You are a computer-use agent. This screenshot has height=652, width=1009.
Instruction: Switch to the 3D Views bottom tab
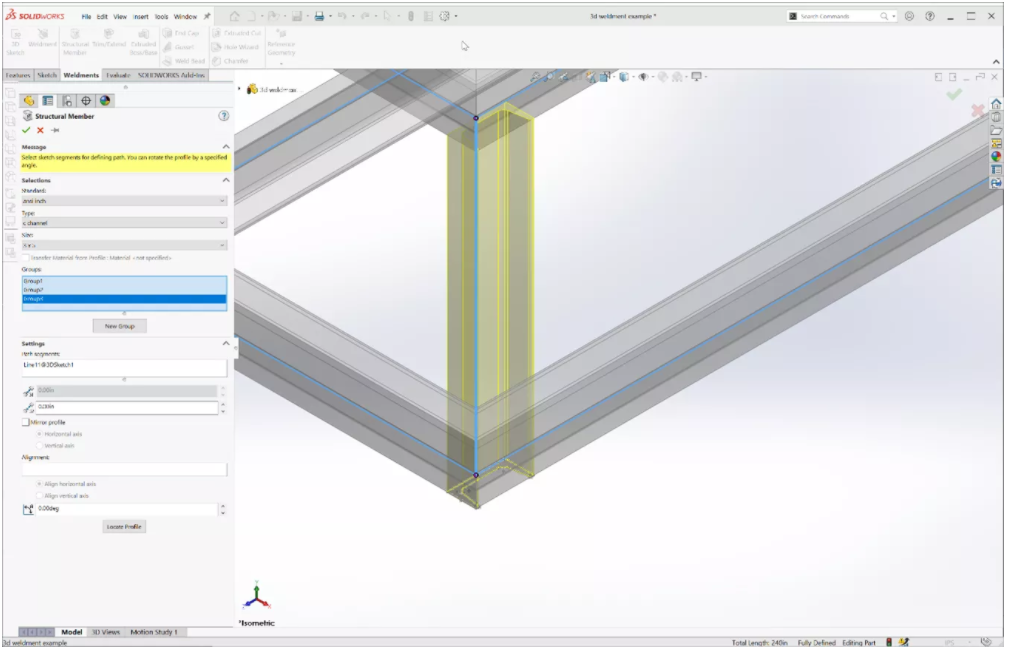[106, 632]
